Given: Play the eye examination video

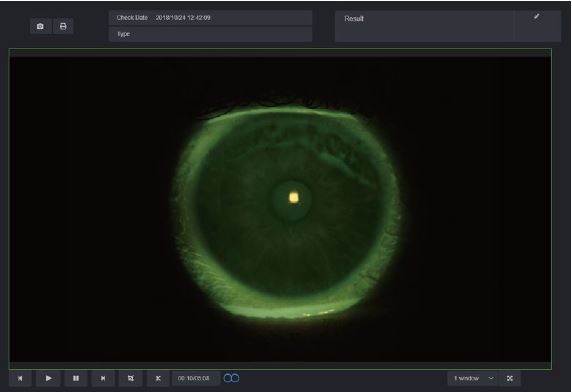Looking at the screenshot, I should [48, 379].
